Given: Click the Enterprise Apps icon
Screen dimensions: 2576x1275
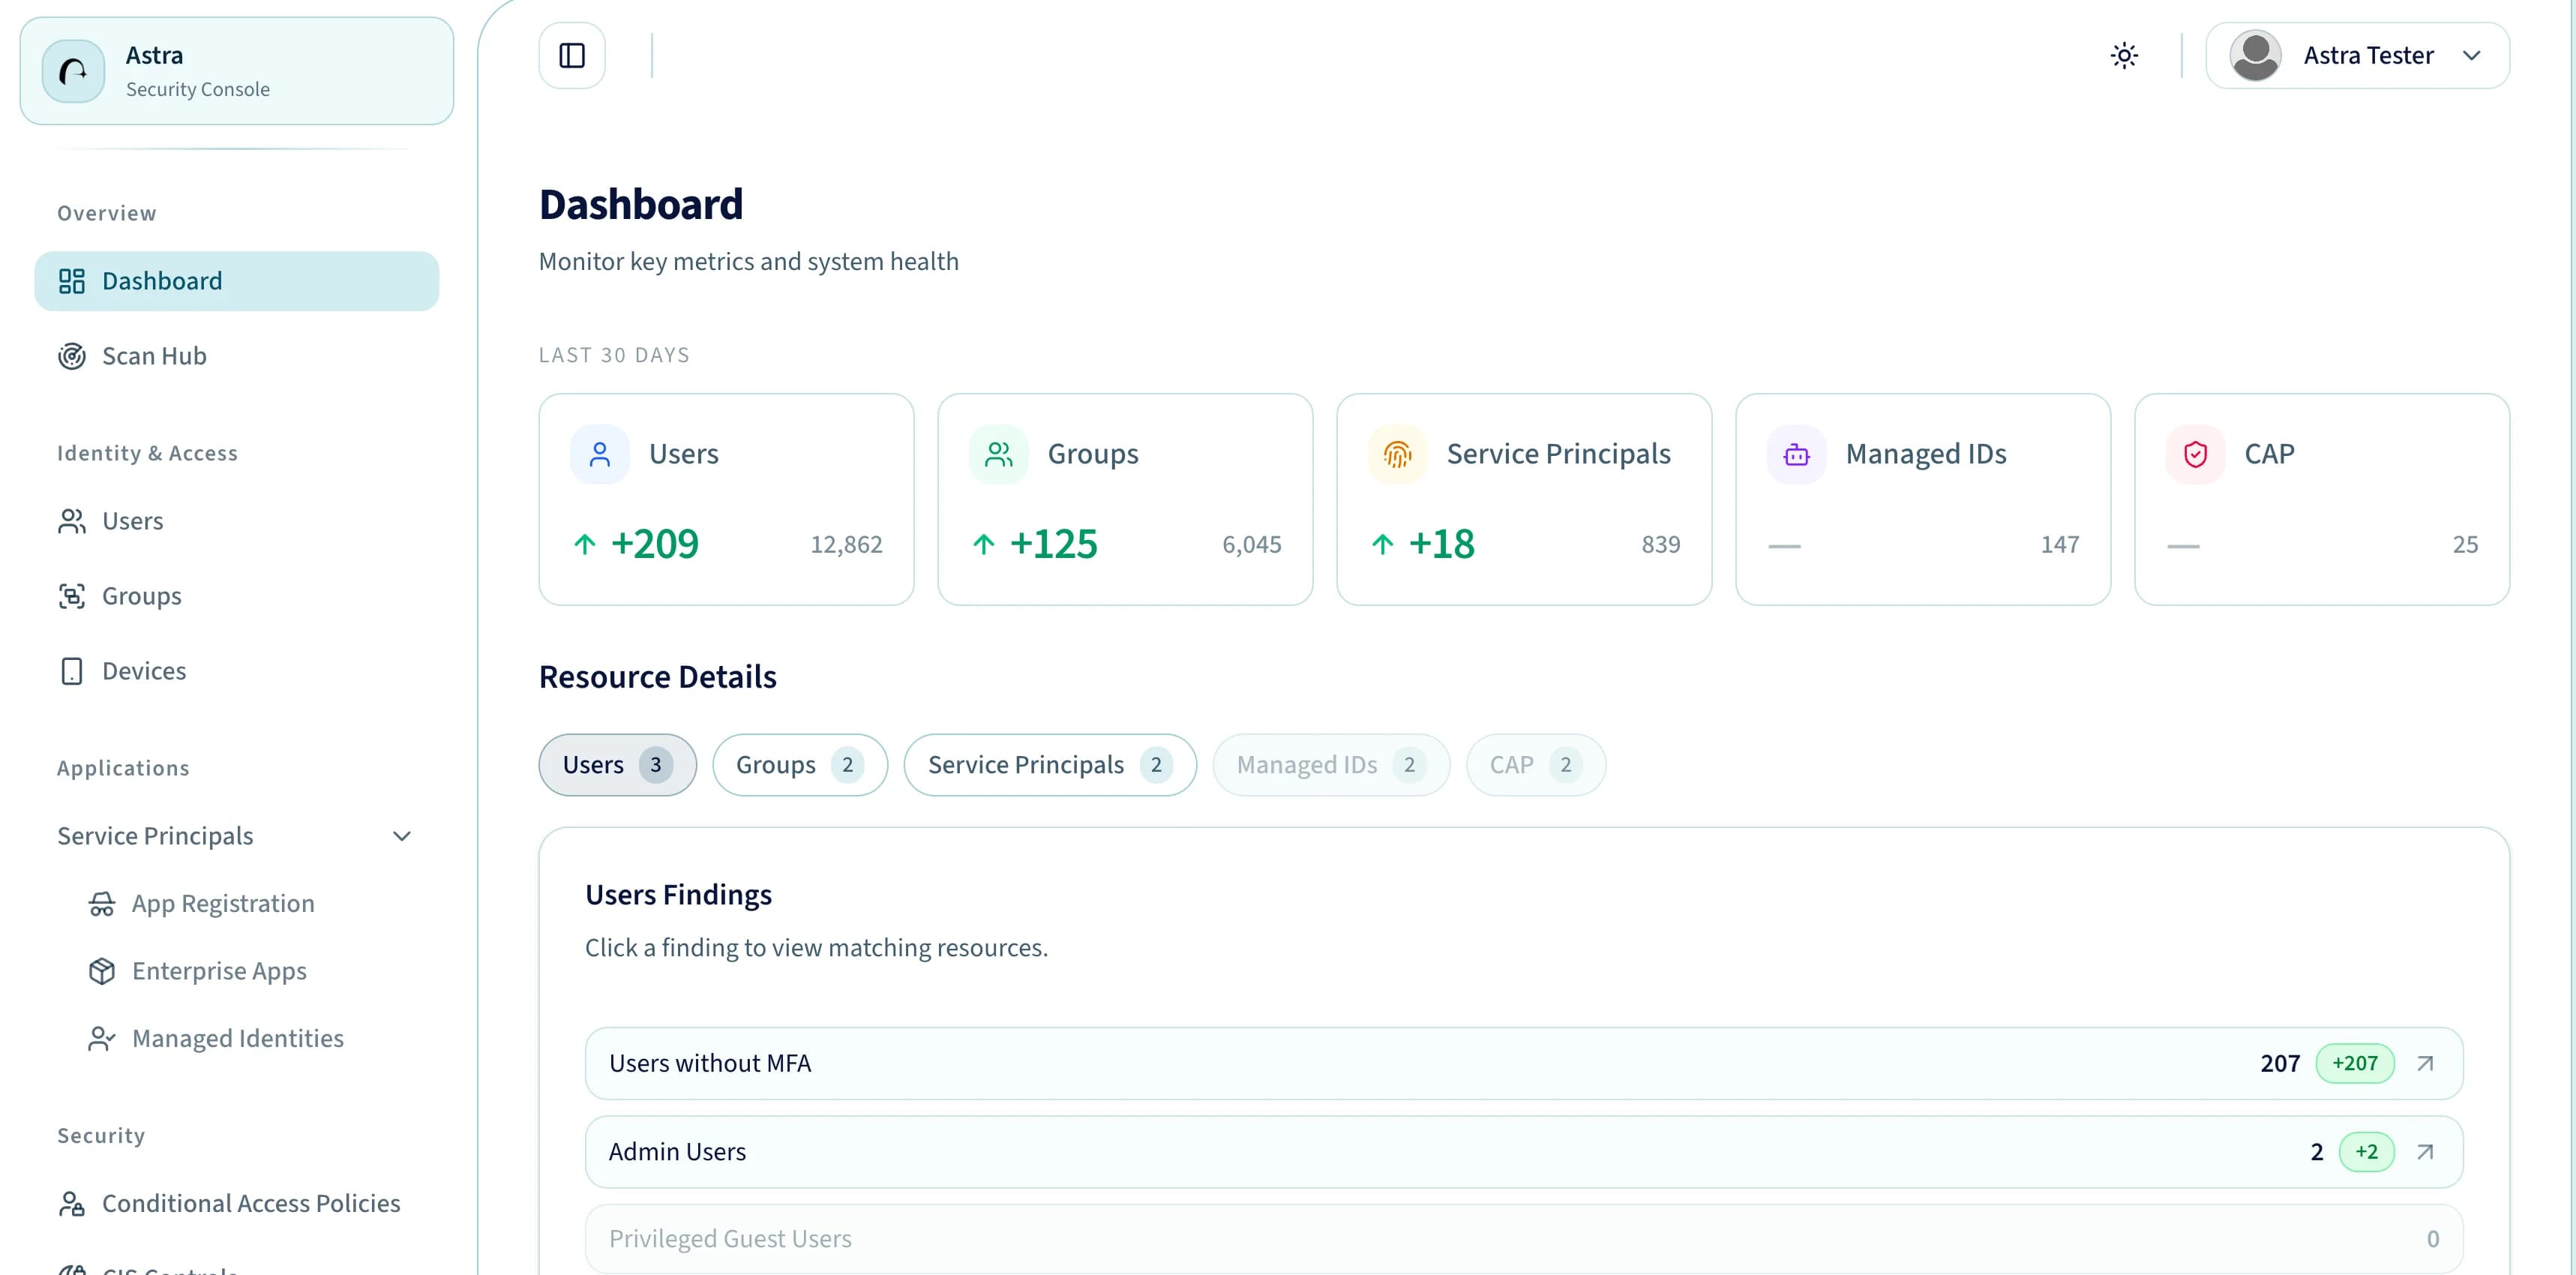Looking at the screenshot, I should click(x=101, y=970).
